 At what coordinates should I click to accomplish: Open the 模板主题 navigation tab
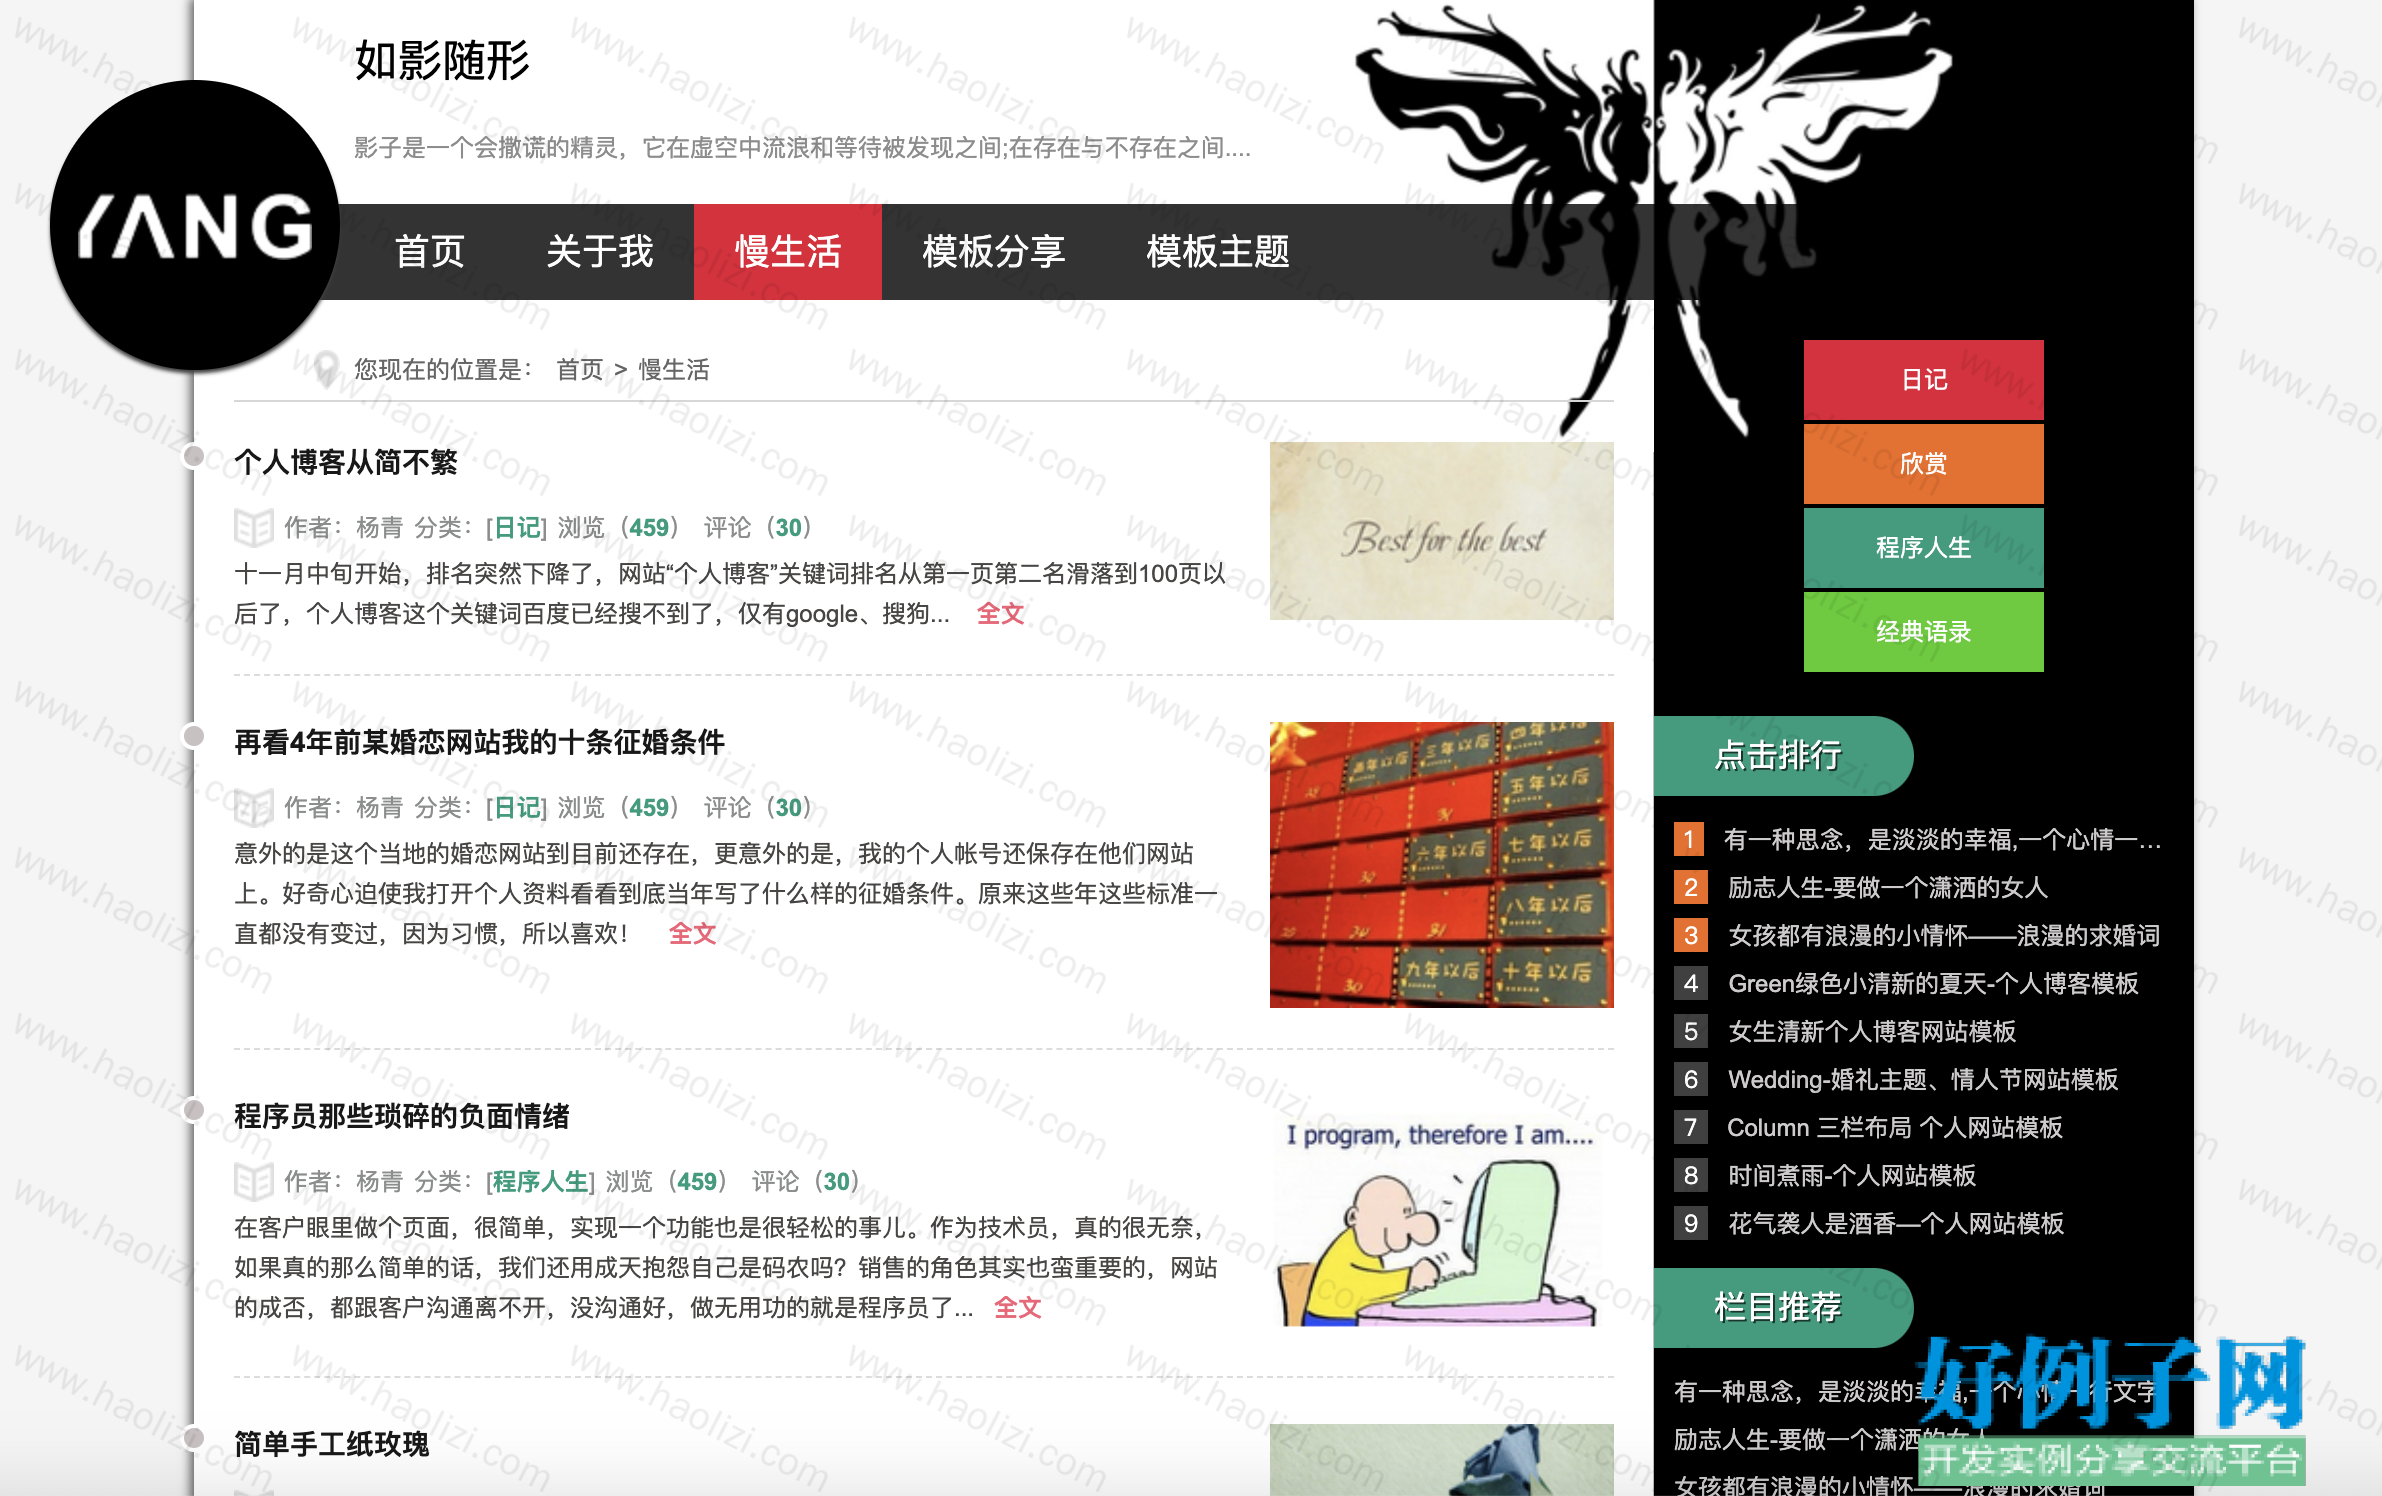pos(1218,252)
